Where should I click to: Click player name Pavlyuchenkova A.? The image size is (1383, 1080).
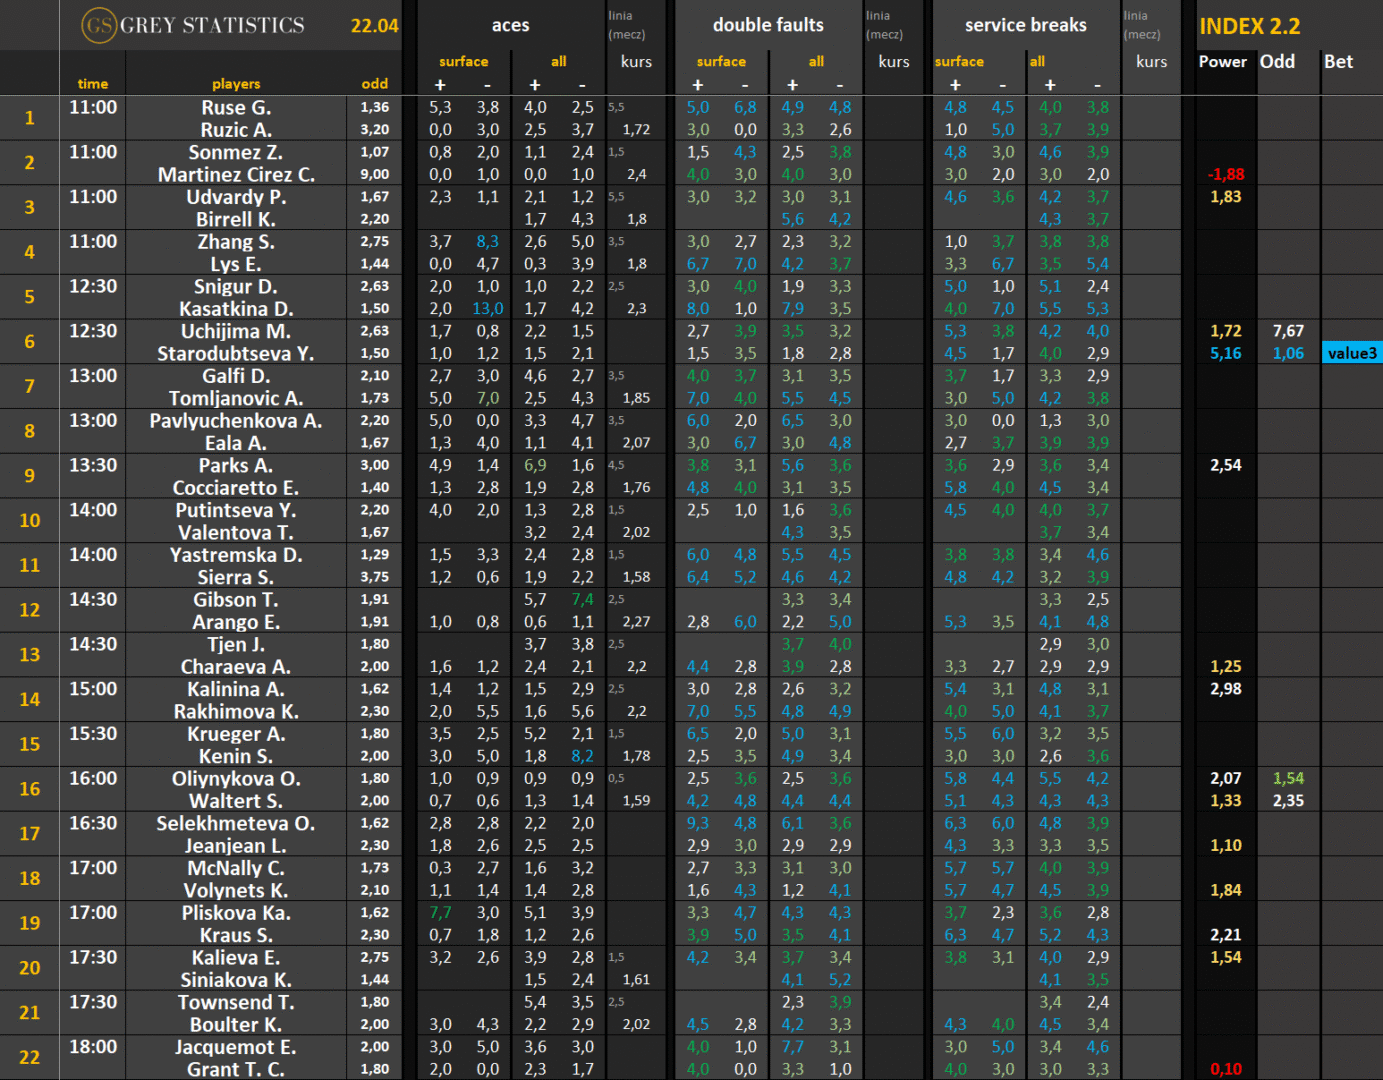tap(236, 421)
